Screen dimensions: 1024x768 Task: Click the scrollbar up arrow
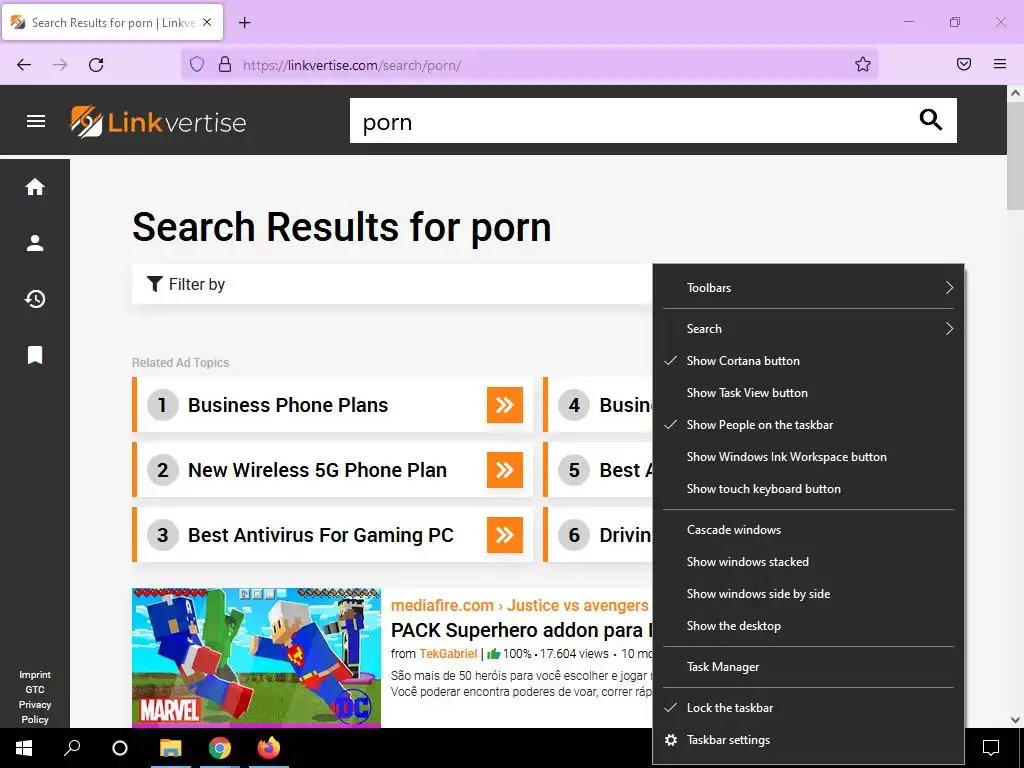click(1015, 93)
